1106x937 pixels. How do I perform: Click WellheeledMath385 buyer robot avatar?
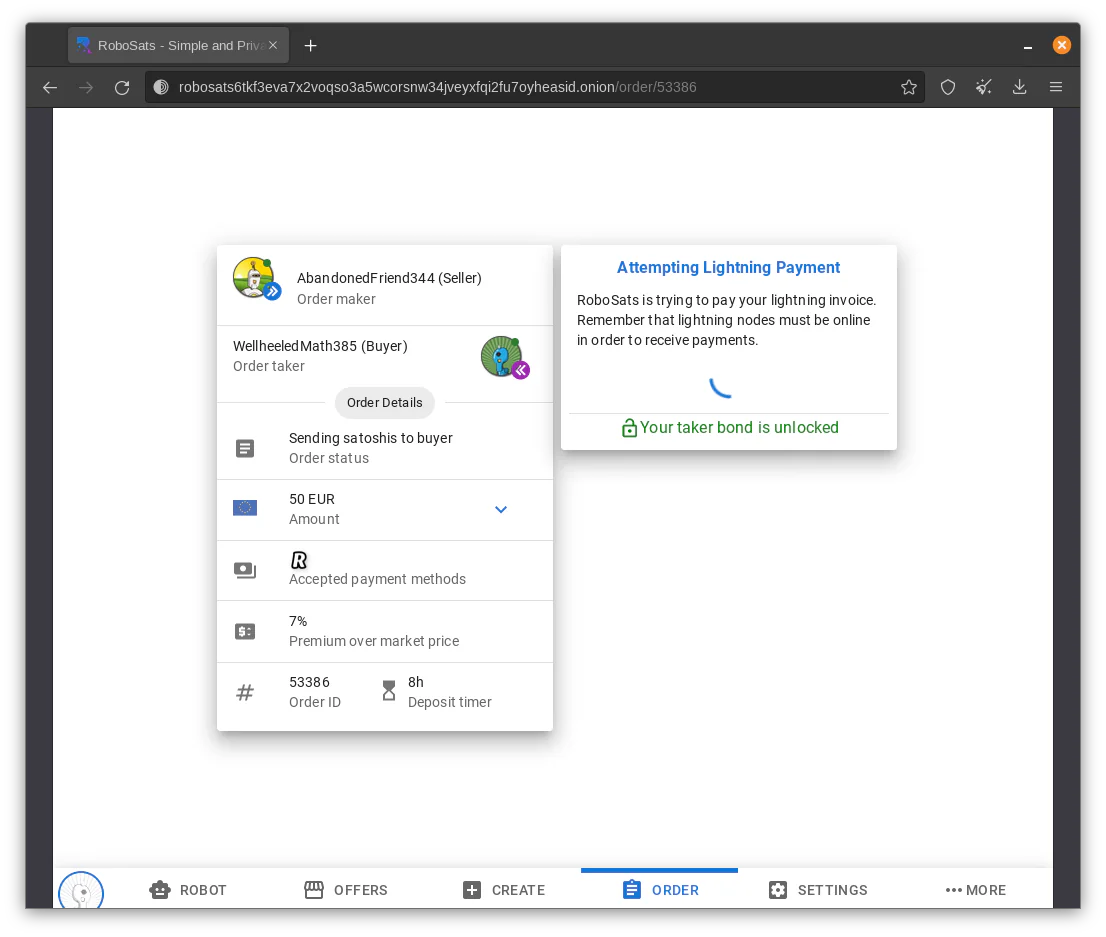coord(504,357)
